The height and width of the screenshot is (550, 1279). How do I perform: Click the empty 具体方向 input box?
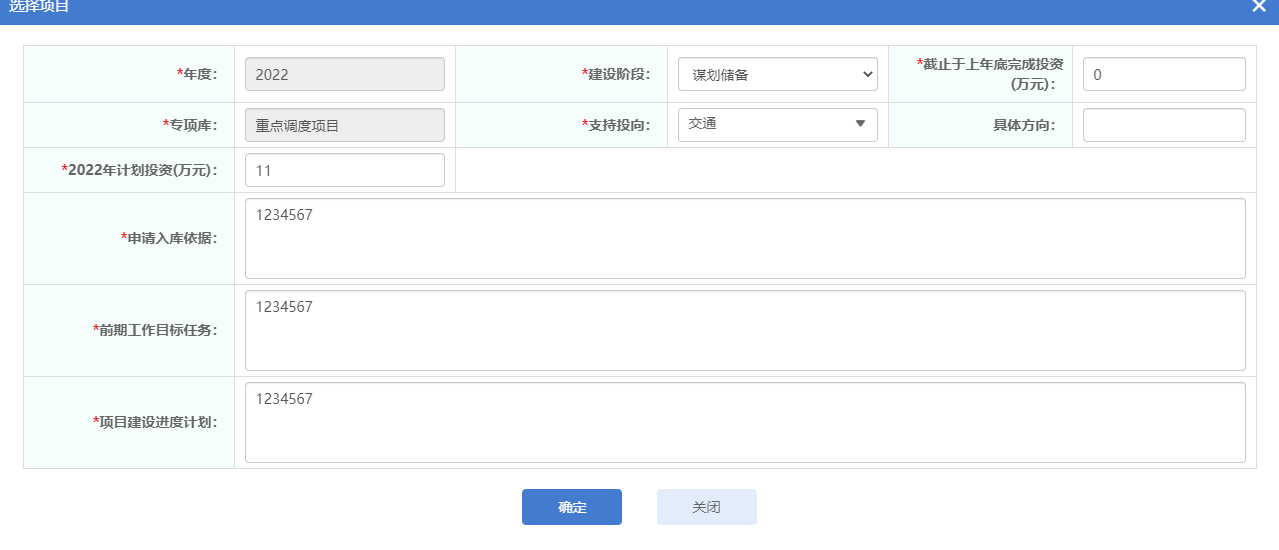[x=1163, y=125]
